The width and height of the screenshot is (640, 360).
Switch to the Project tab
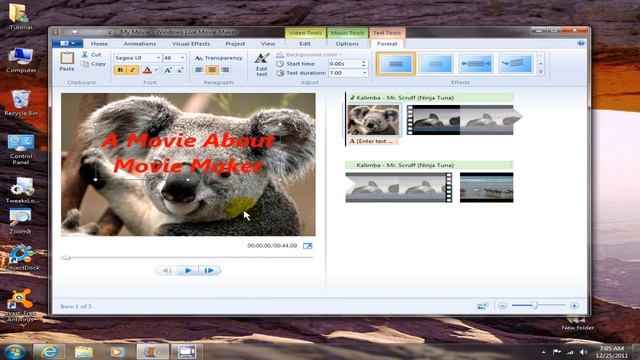pos(235,44)
